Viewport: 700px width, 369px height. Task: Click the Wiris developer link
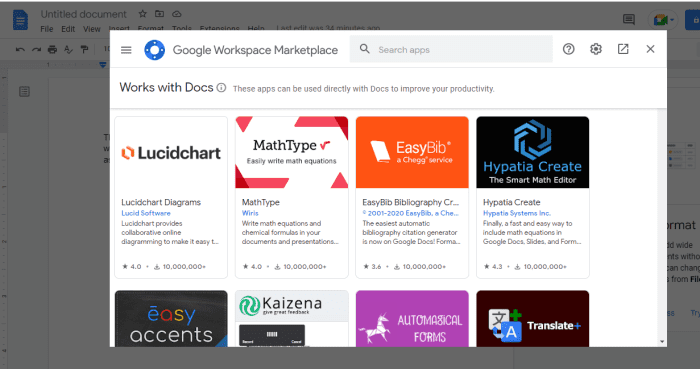[250, 213]
